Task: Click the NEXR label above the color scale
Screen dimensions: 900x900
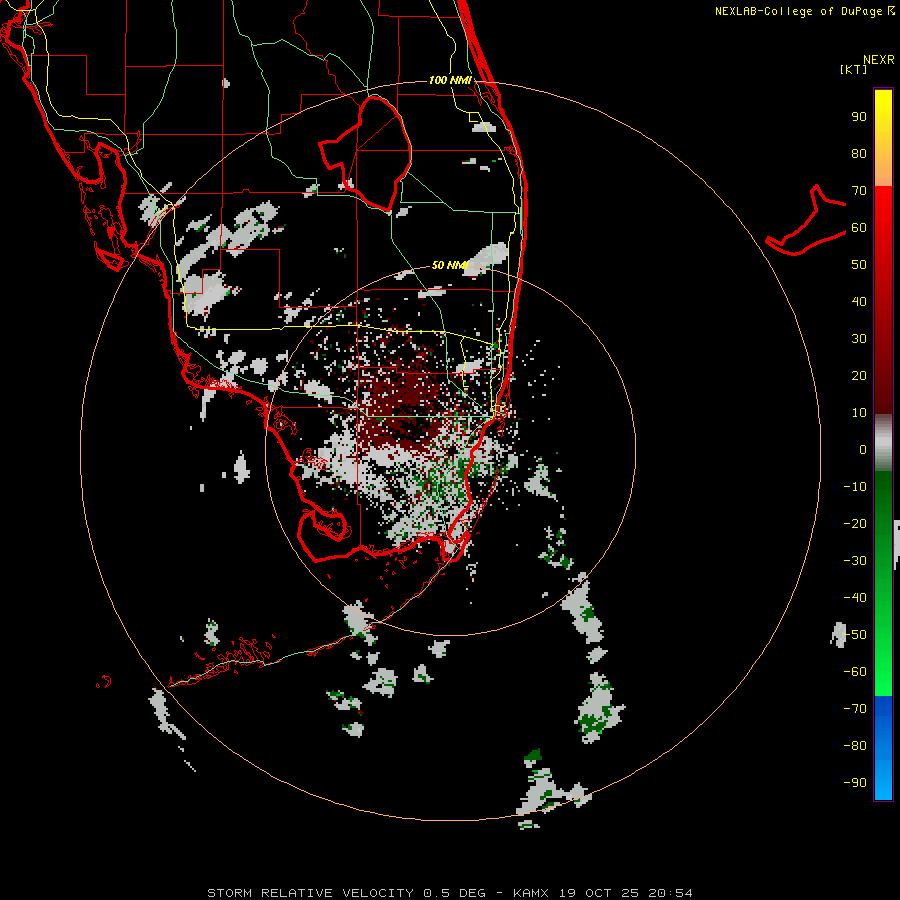Action: 879,60
